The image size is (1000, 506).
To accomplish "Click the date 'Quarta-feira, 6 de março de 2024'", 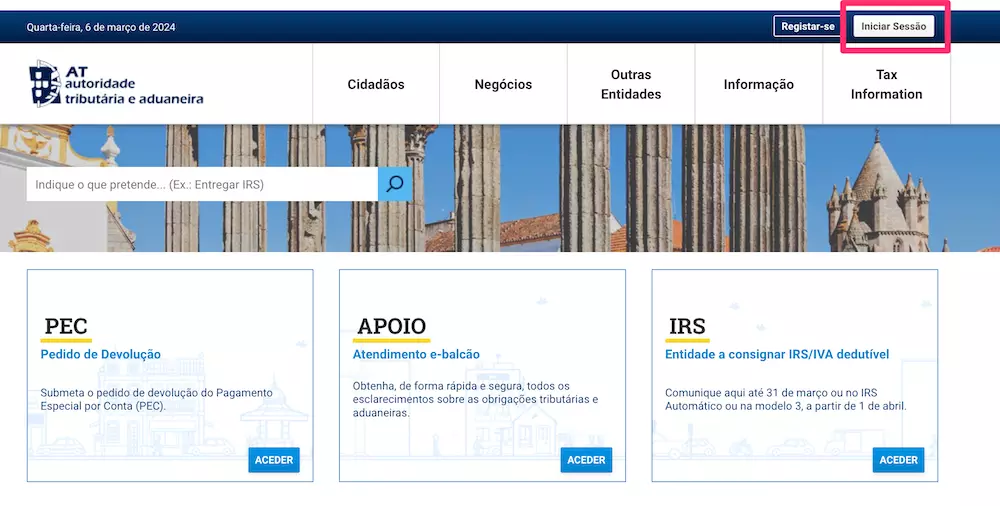I will [101, 27].
